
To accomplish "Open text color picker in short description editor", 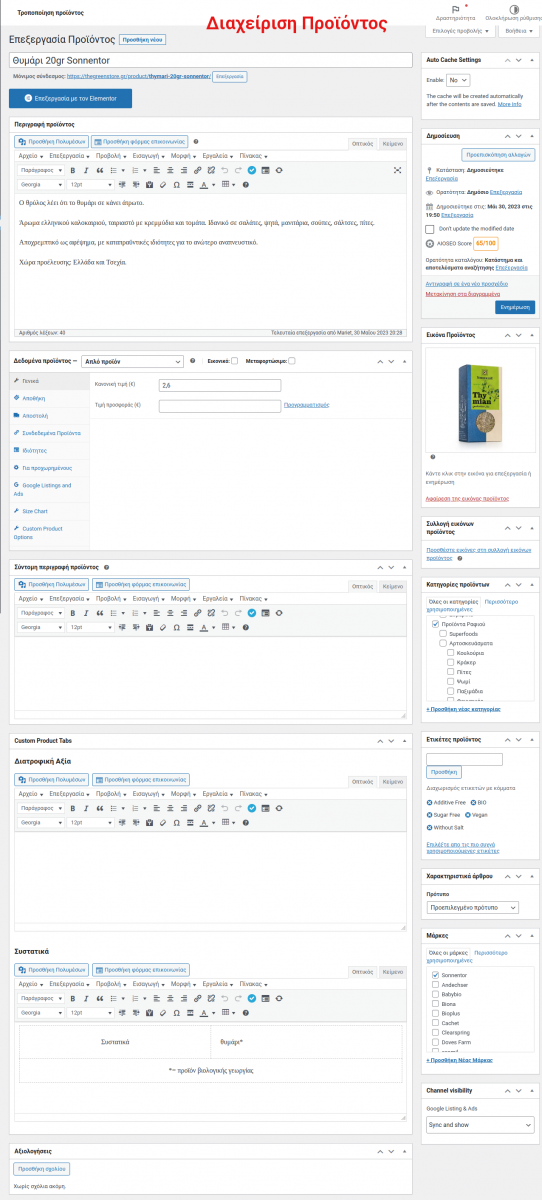I will coord(203,626).
